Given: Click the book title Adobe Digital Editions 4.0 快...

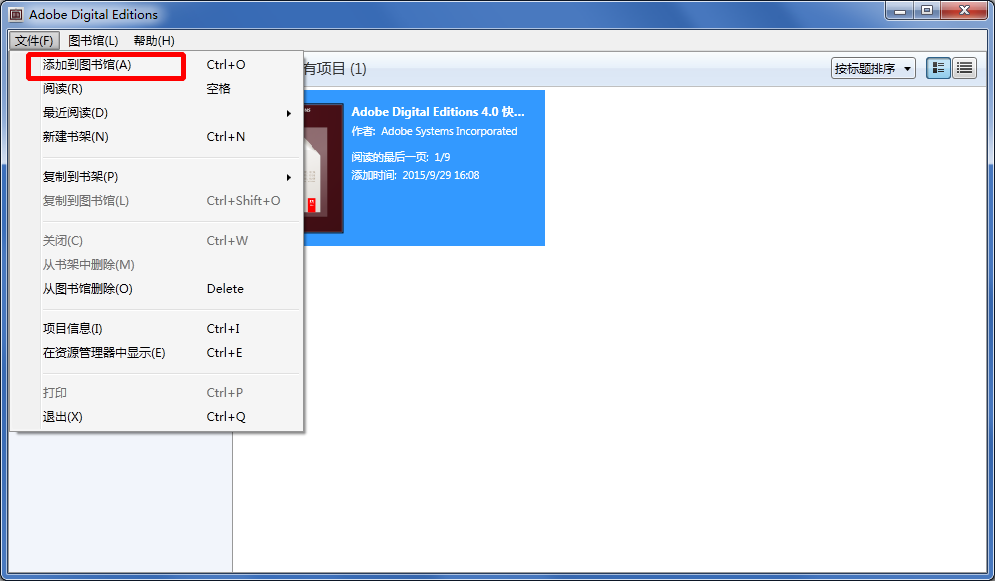Looking at the screenshot, I should [438, 112].
